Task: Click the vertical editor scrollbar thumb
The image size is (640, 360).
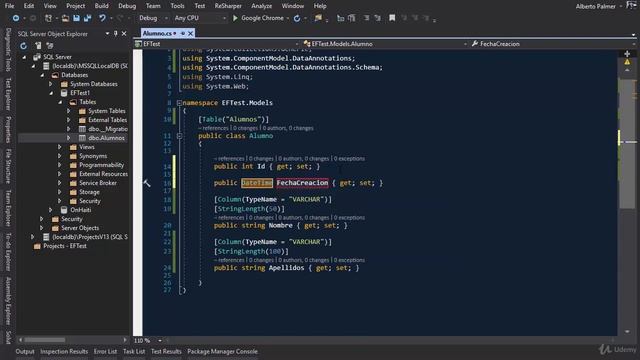Action: pyautogui.click(x=627, y=143)
